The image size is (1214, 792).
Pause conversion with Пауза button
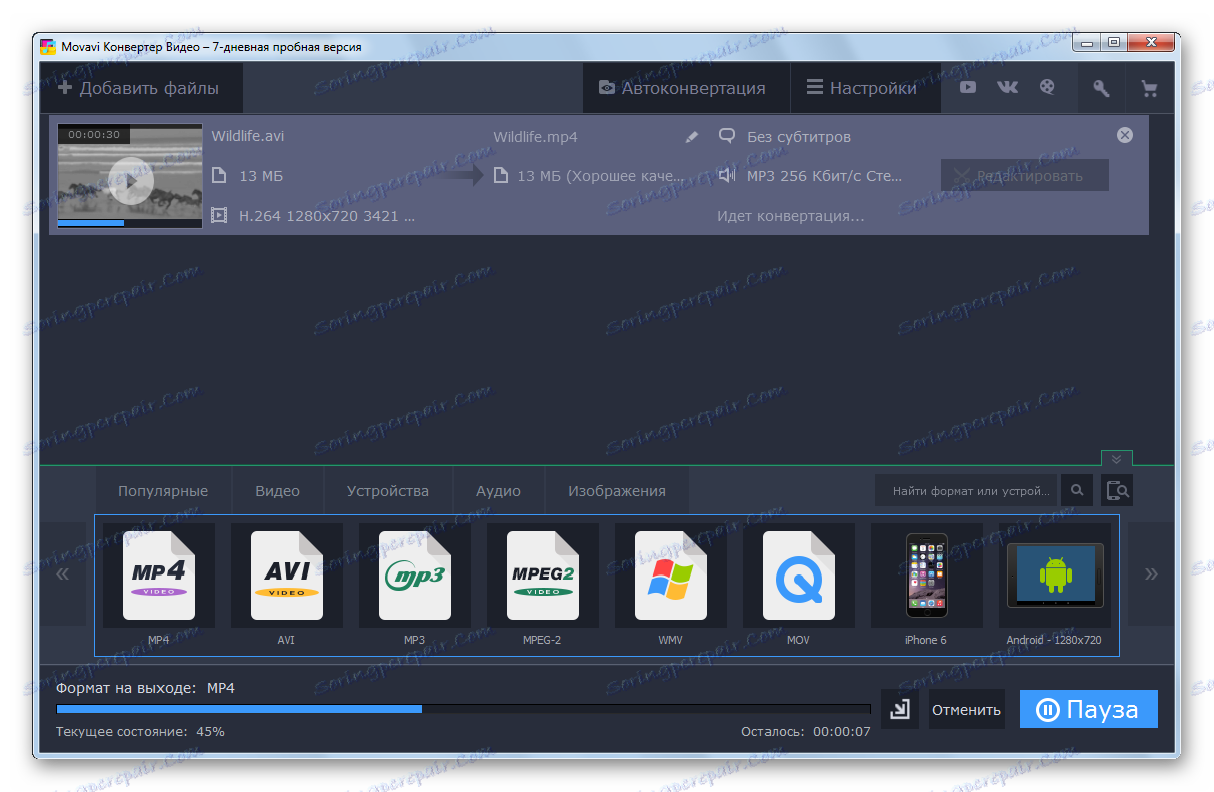coord(1089,709)
